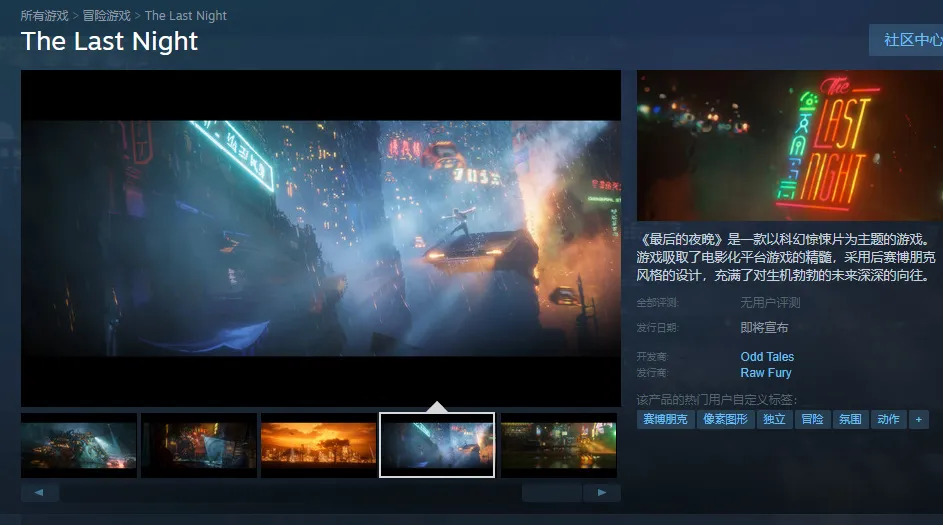Viewport: 943px width, 525px height.
Task: Click the main flying-car screenshot
Action: [321, 238]
